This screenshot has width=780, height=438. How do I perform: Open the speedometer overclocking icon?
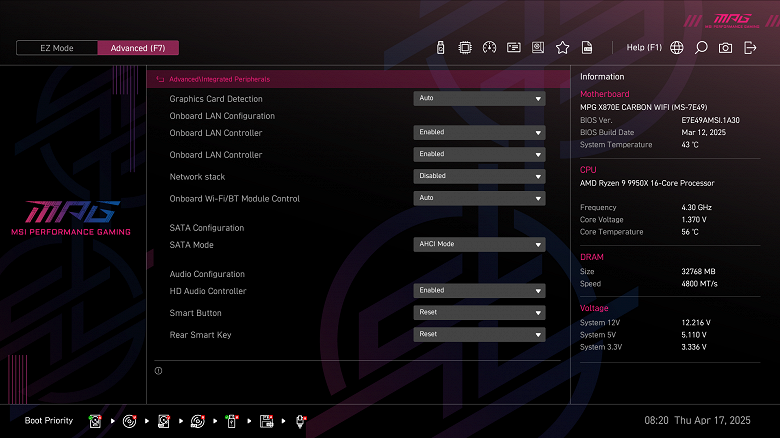tap(489, 48)
